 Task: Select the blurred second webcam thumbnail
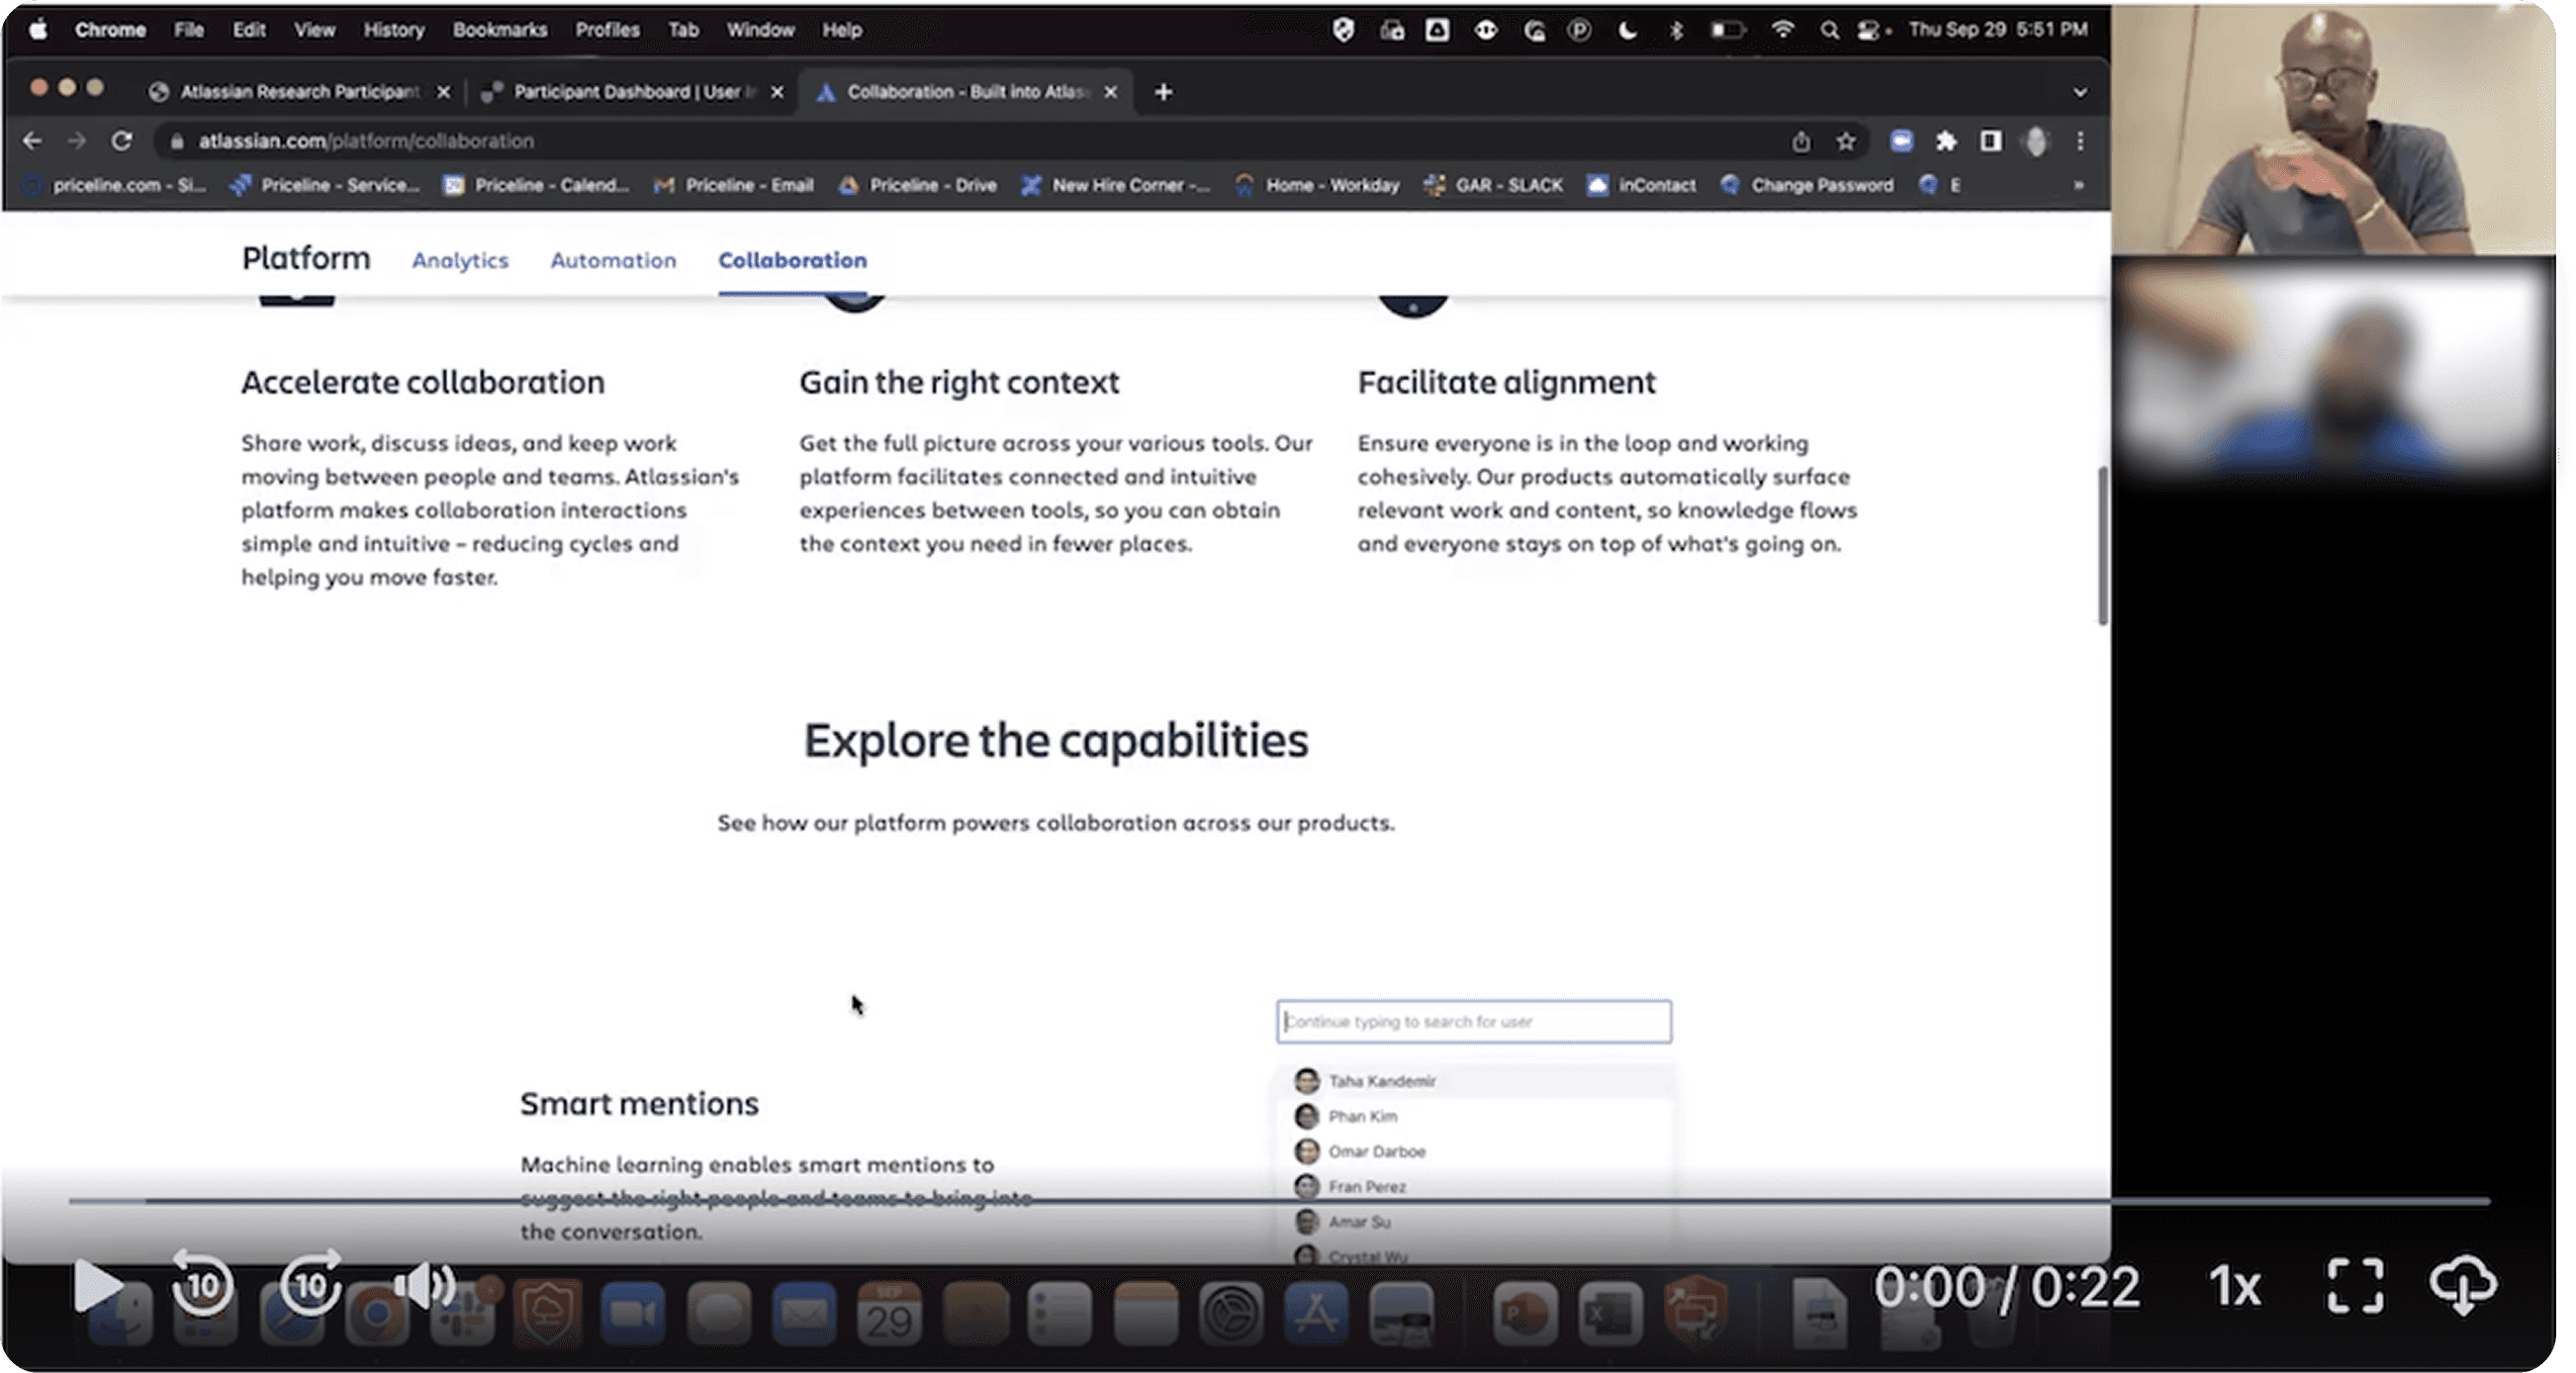(2333, 368)
